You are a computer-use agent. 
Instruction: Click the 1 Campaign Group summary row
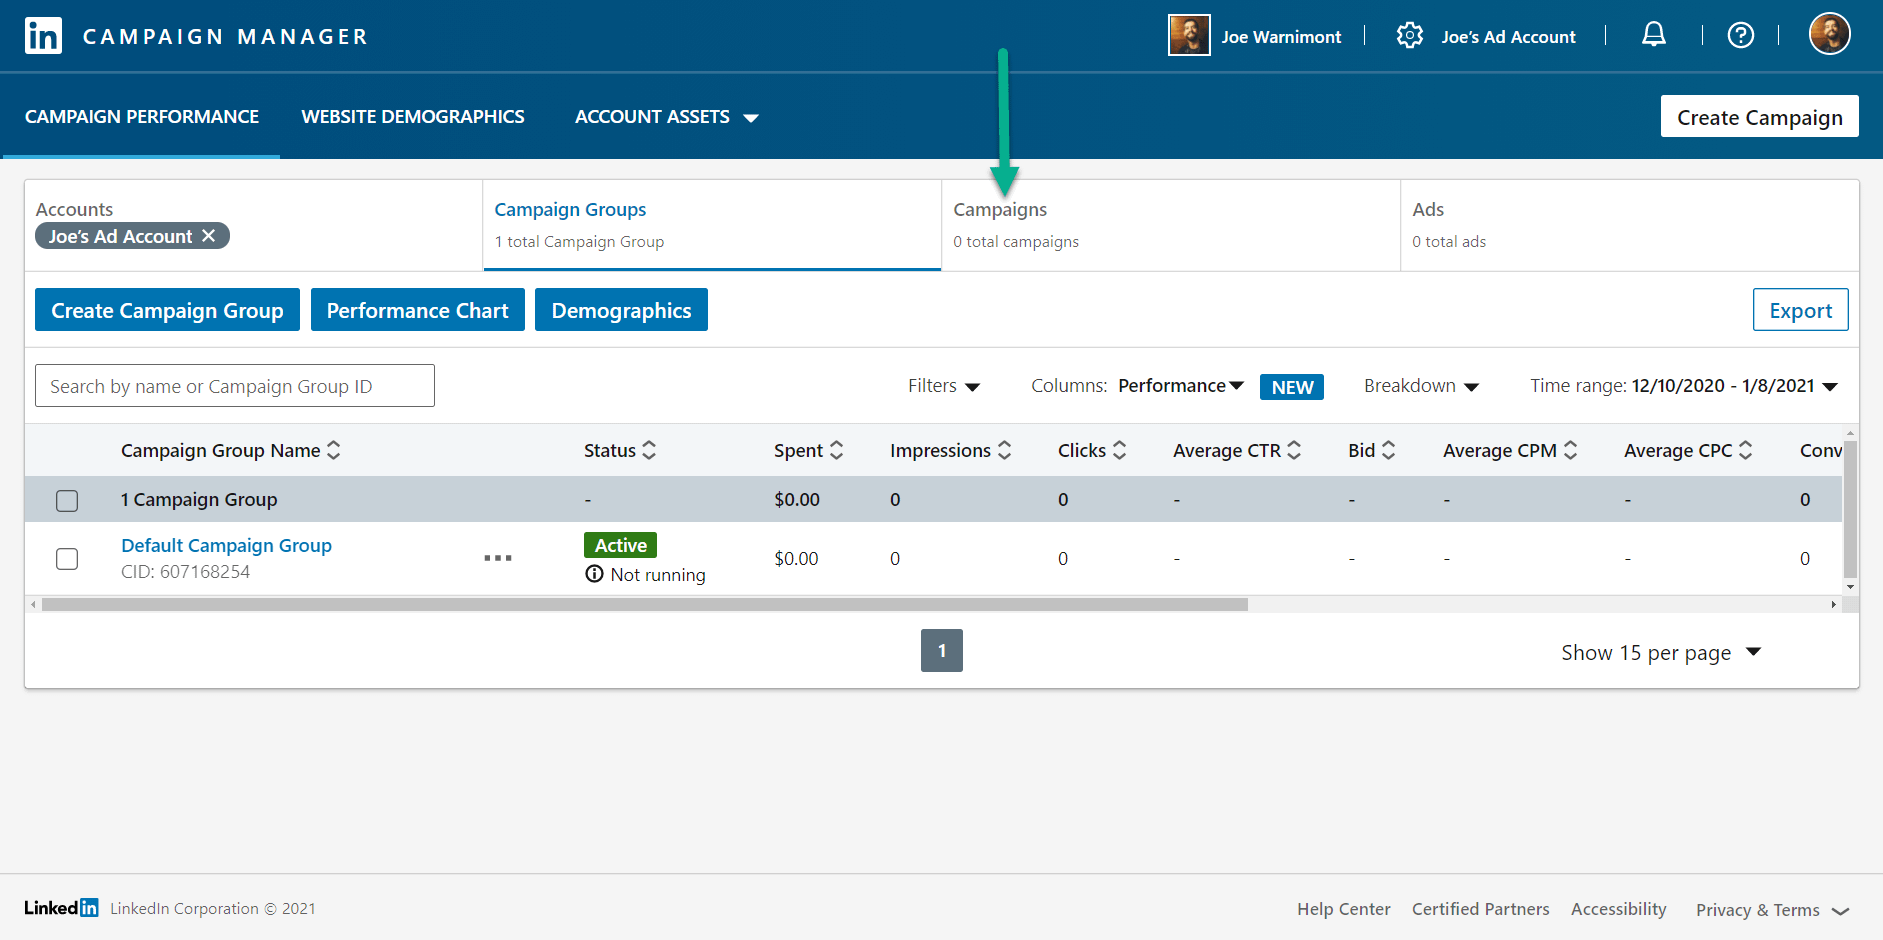tap(933, 499)
